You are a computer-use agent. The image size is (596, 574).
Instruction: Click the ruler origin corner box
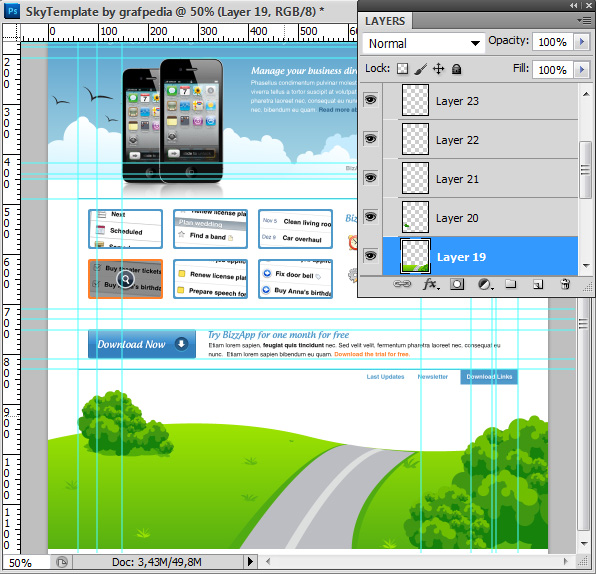tap(11, 32)
